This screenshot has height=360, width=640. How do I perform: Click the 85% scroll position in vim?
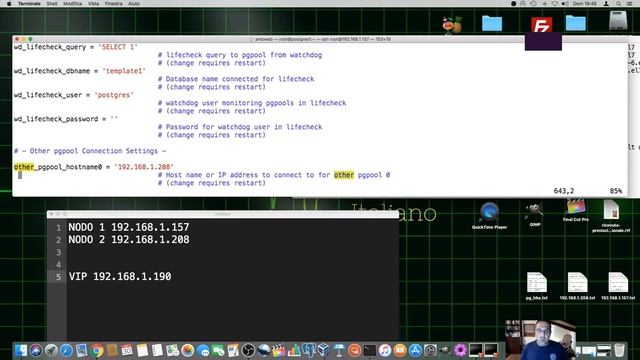616,191
